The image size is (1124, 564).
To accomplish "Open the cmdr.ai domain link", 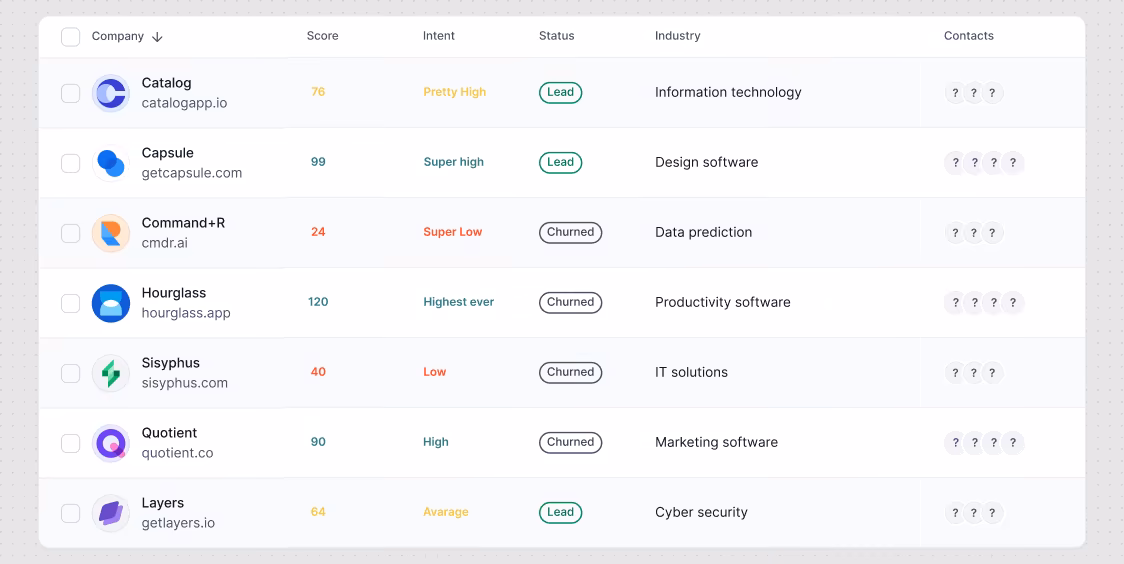I will 165,244.
